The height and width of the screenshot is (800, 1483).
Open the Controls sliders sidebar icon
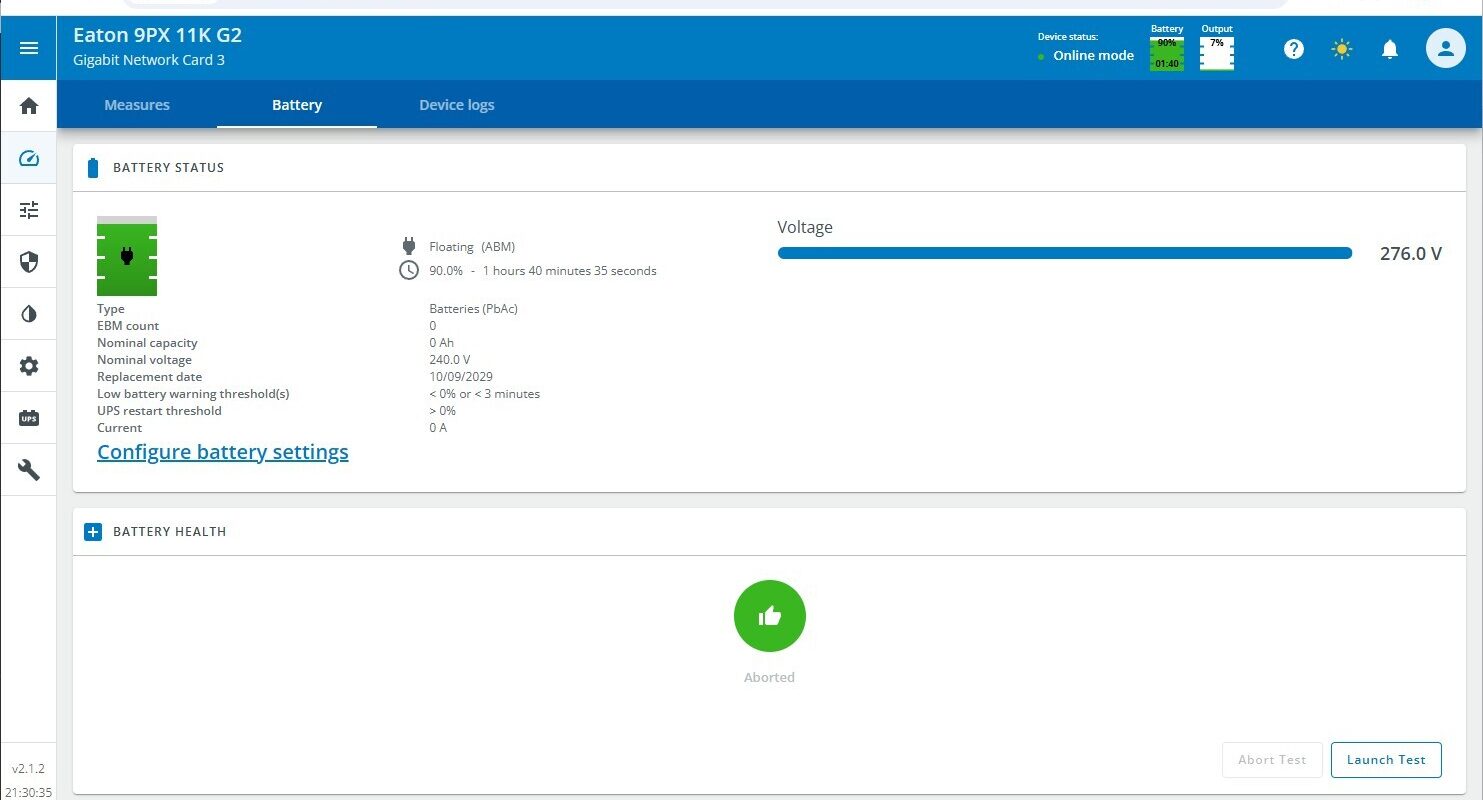(x=29, y=210)
